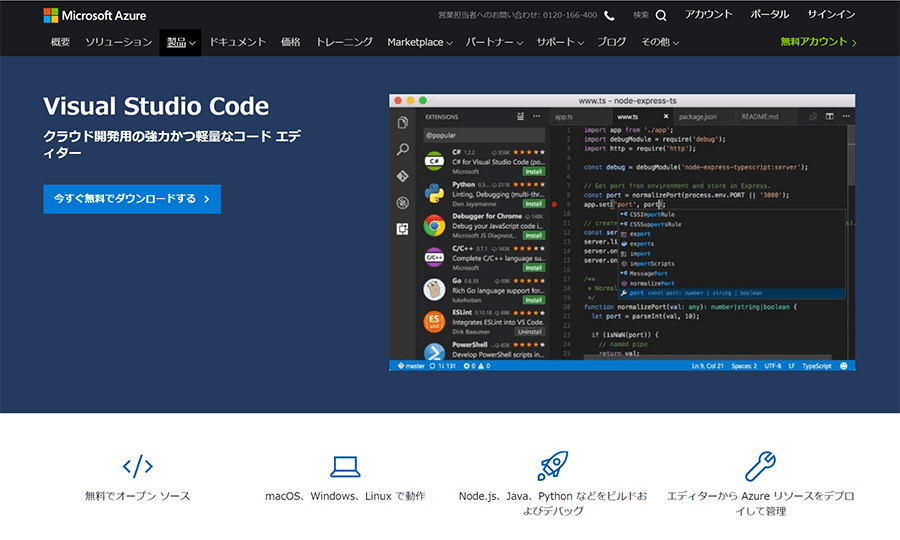
Task: Install the C/C++ extension
Action: (534, 267)
